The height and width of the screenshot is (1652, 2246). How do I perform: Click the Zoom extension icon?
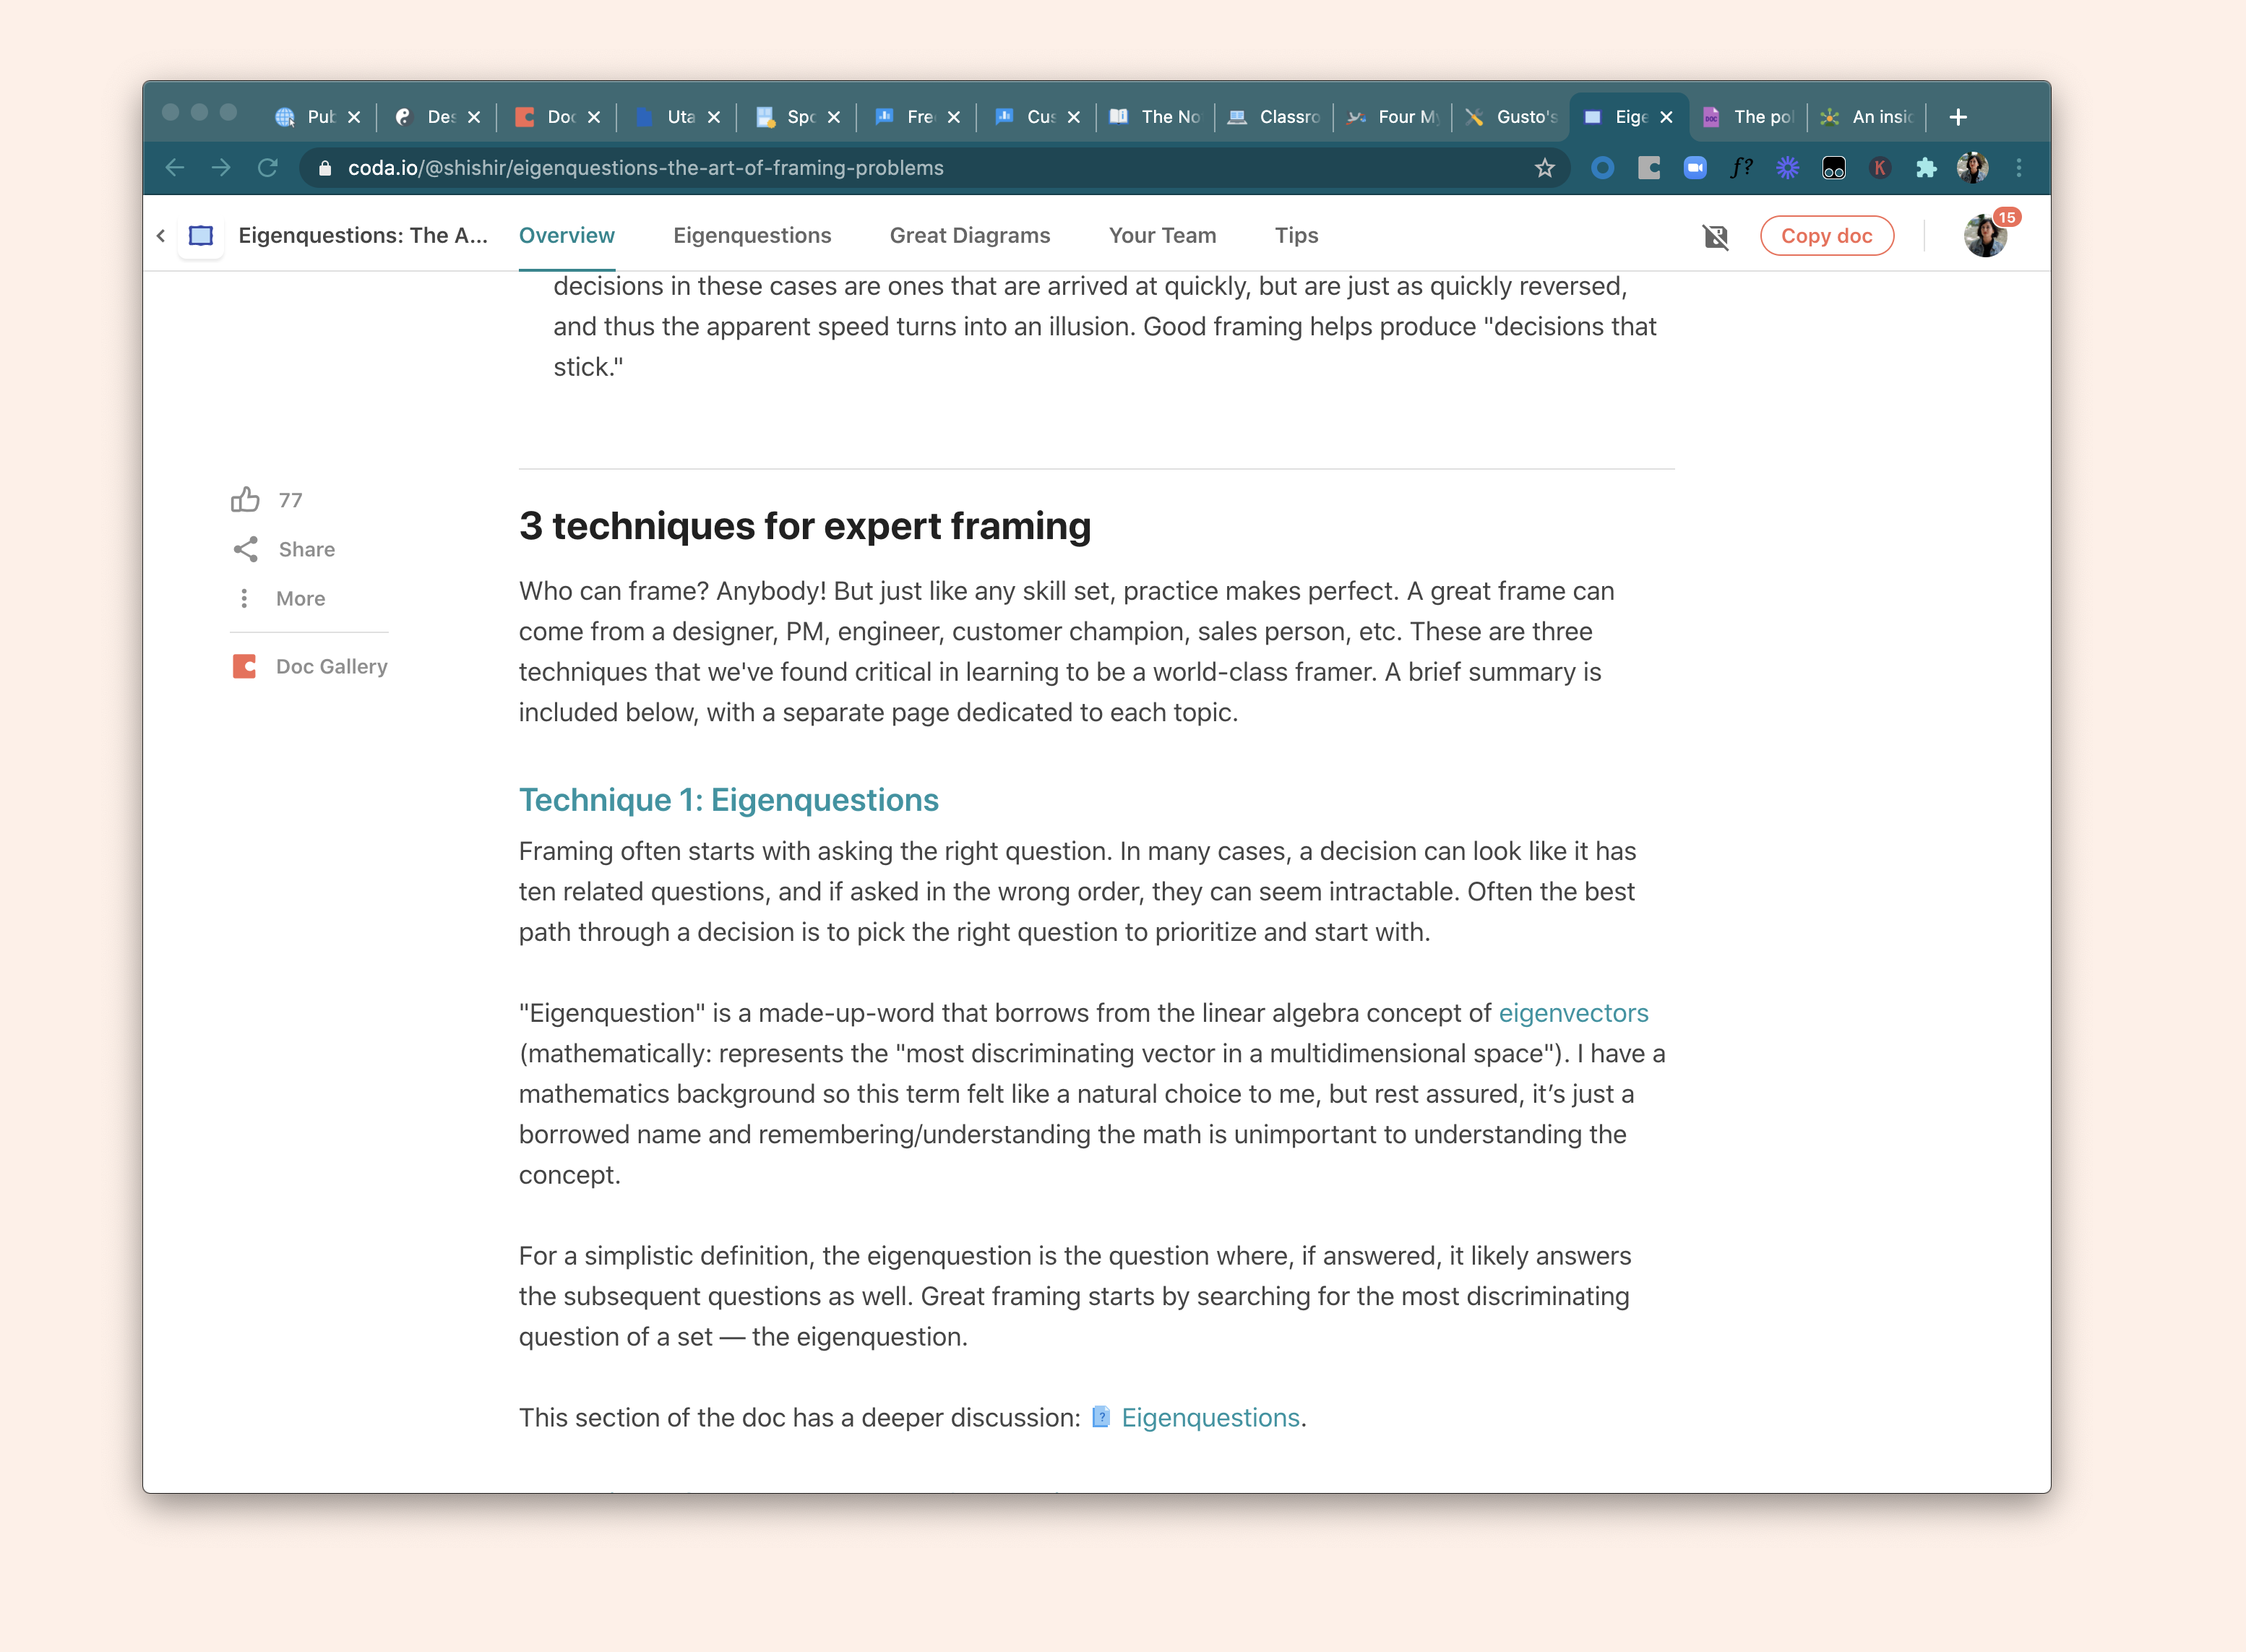(x=1695, y=168)
